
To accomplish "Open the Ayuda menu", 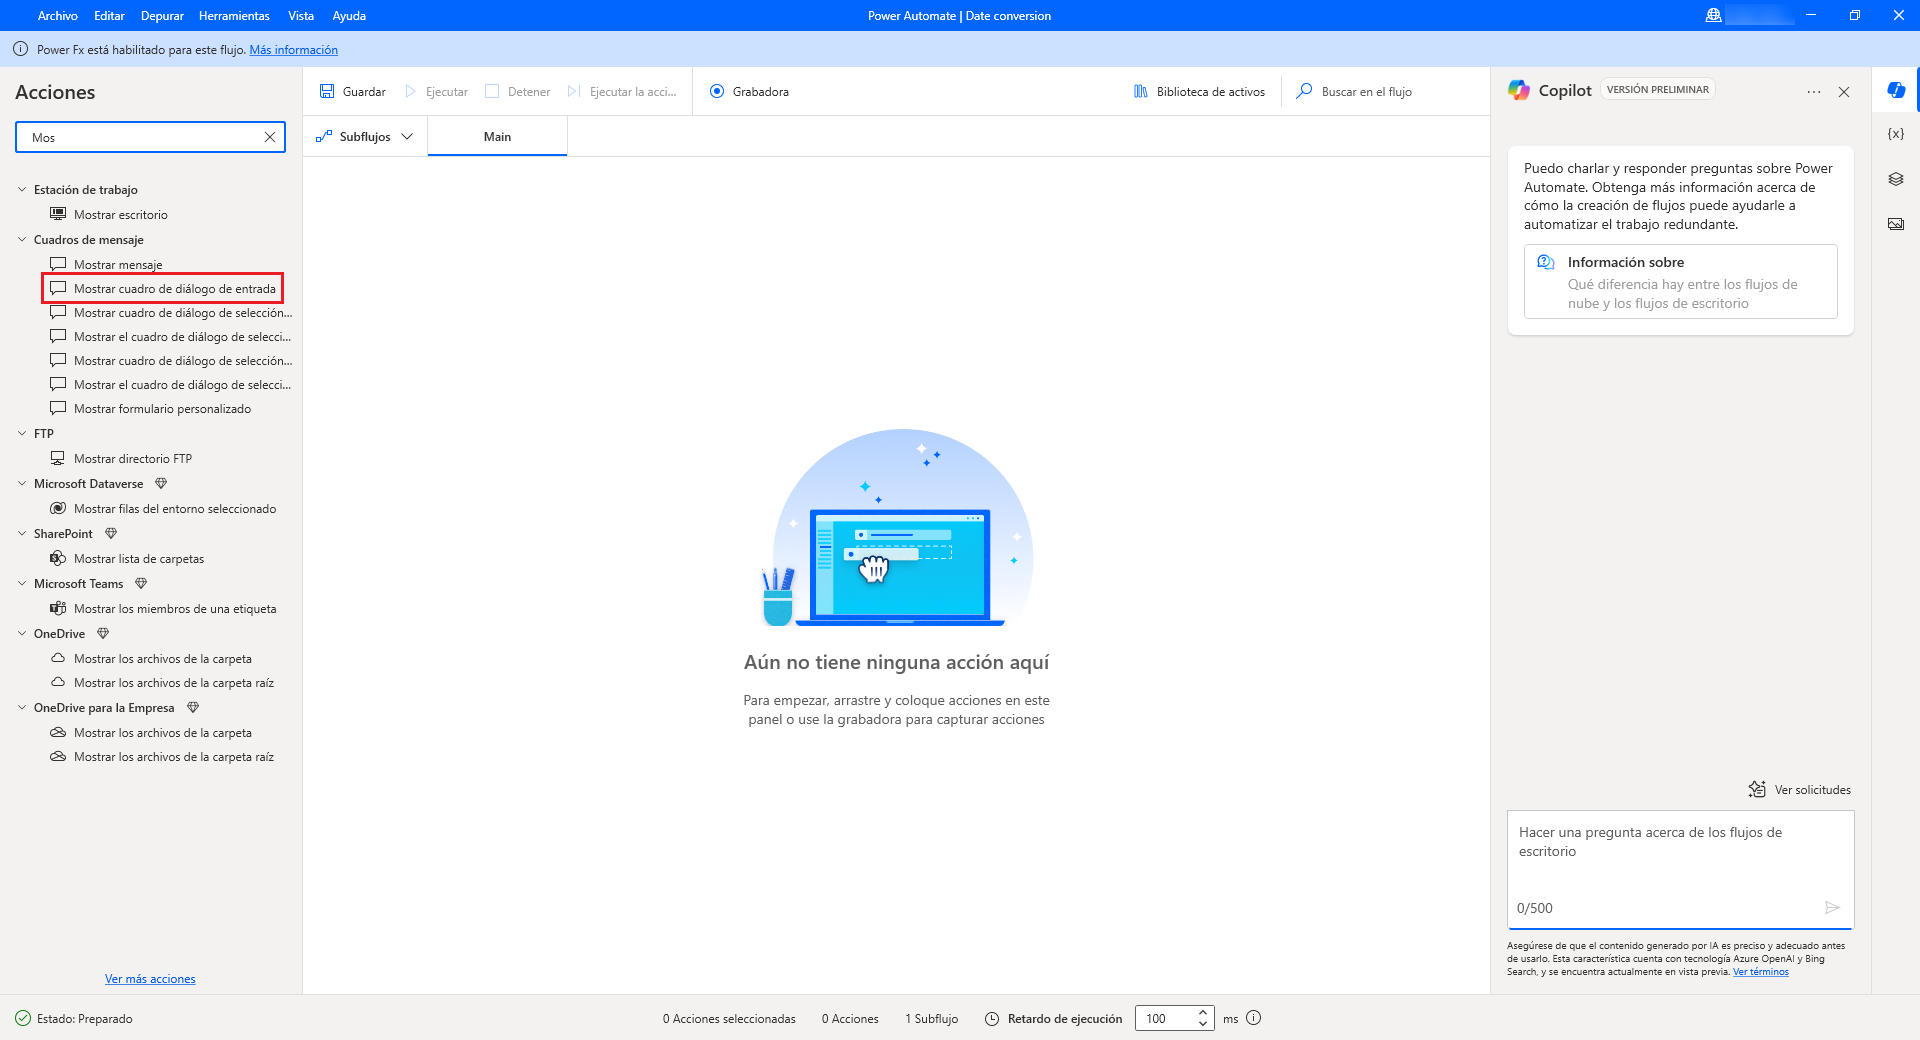I will 349,16.
